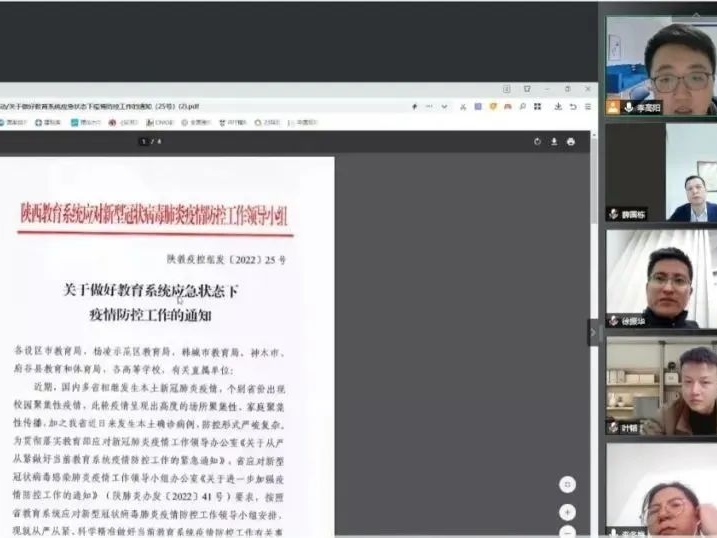Image resolution: width=717 pixels, height=538 pixels.
Task: Click the fit-to-page button in PDF viewer
Action: [567, 485]
